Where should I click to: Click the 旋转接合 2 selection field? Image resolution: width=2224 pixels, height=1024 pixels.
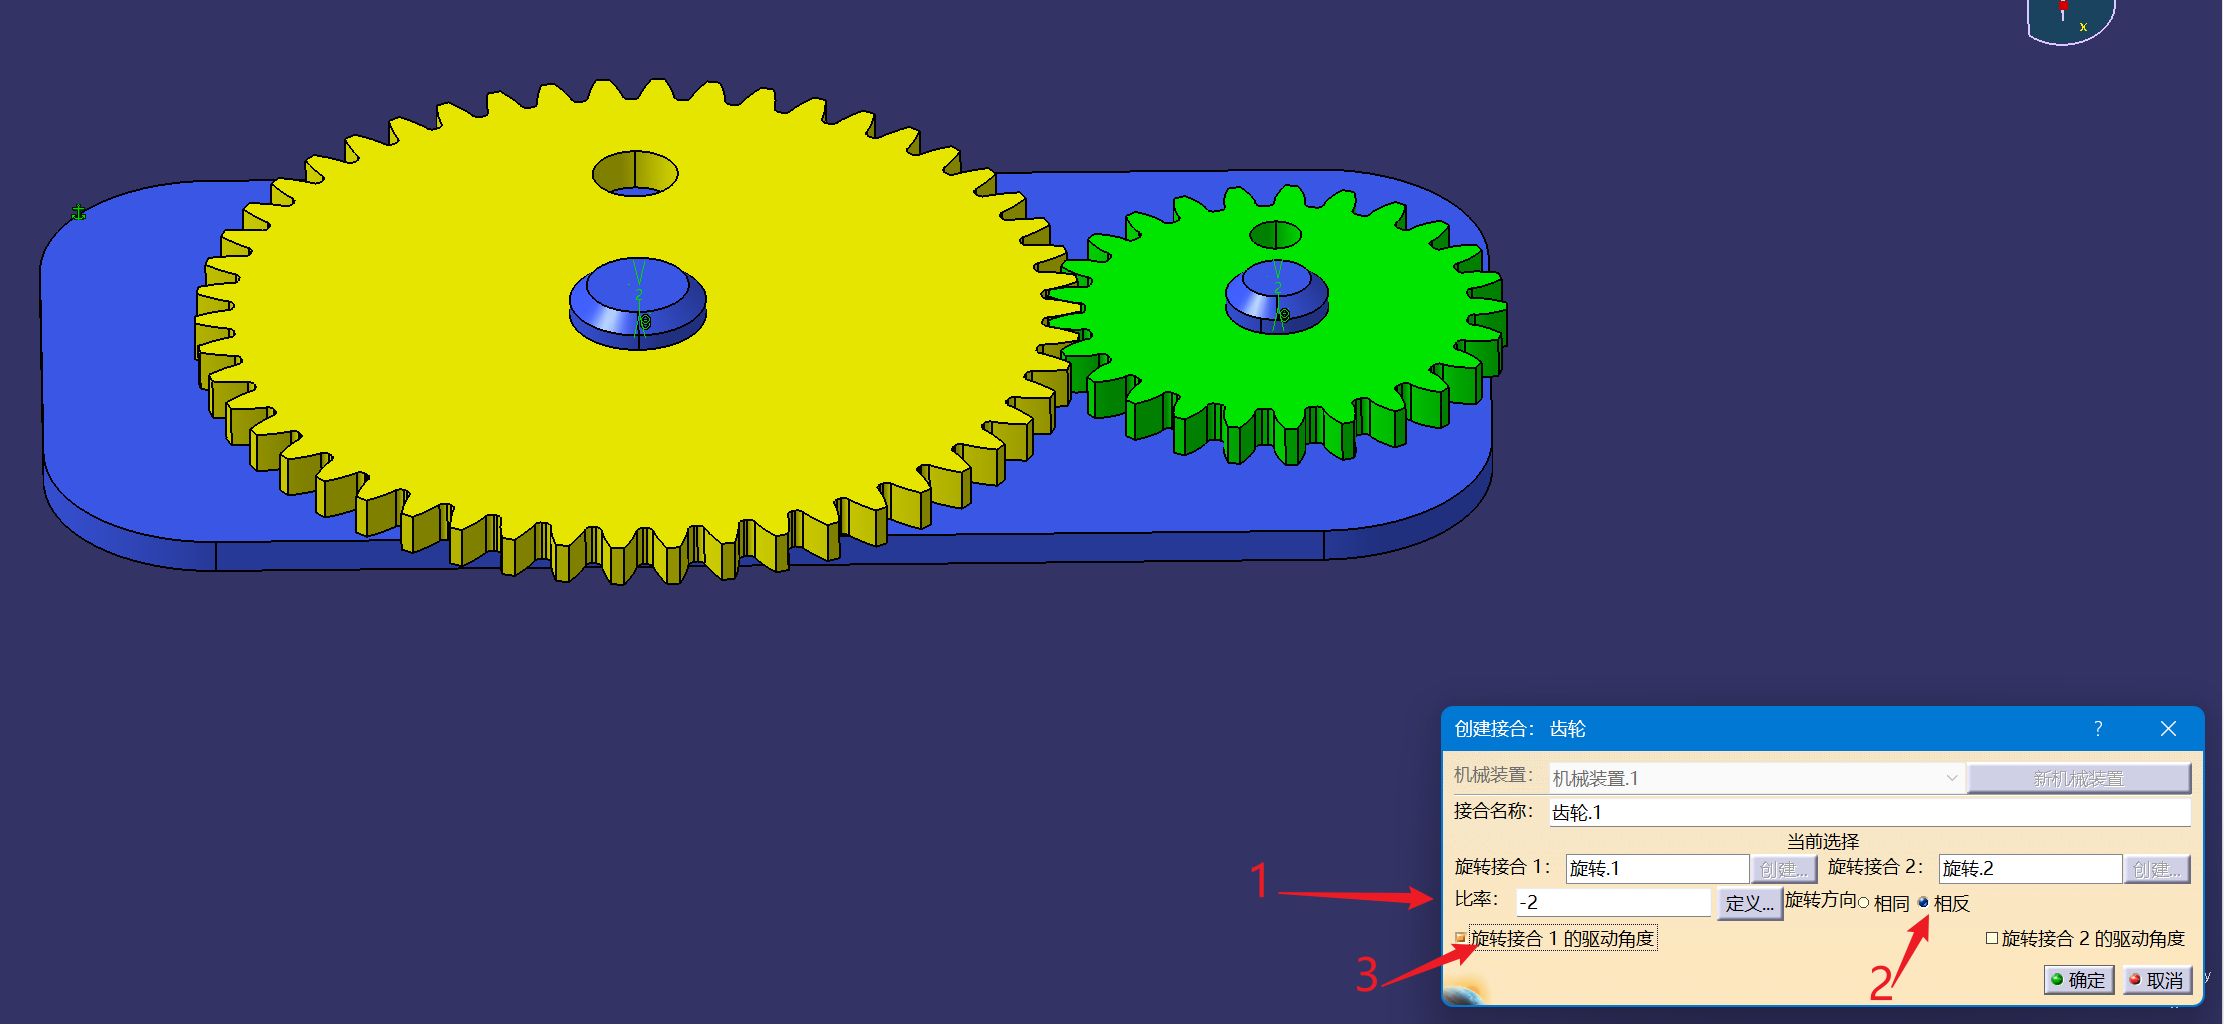(x=2029, y=868)
